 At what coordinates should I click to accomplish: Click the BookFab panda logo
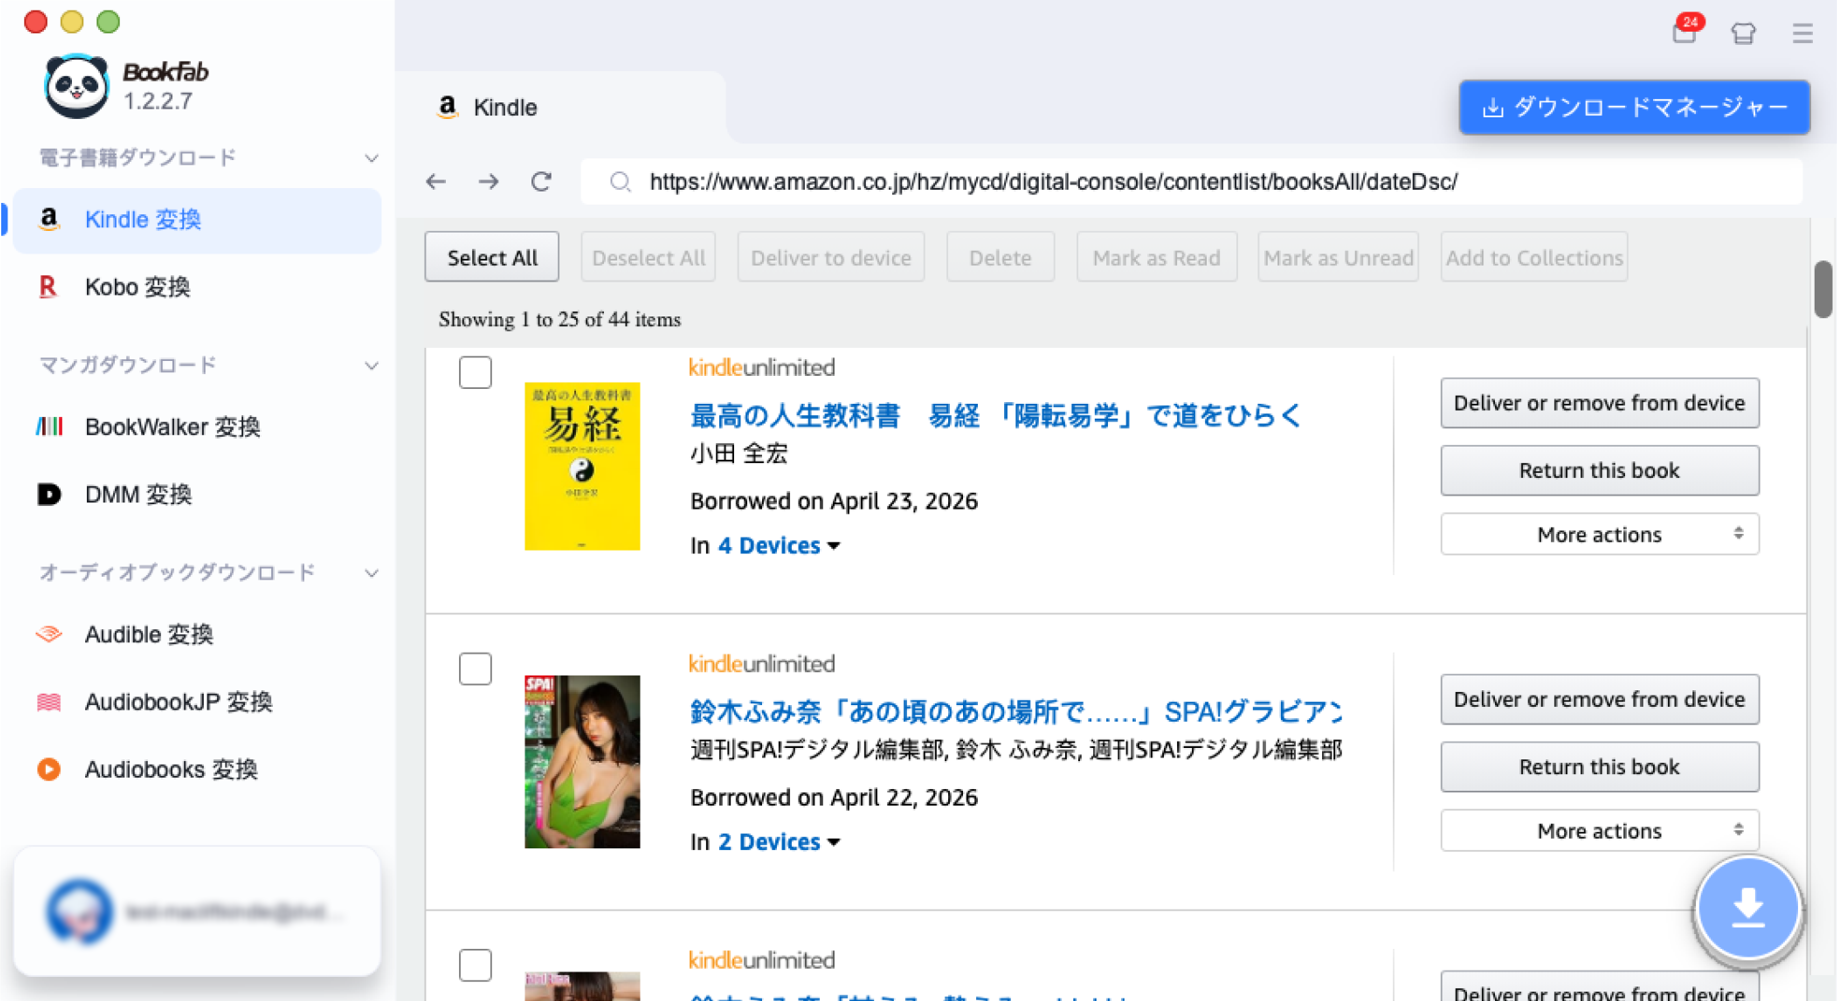(77, 86)
